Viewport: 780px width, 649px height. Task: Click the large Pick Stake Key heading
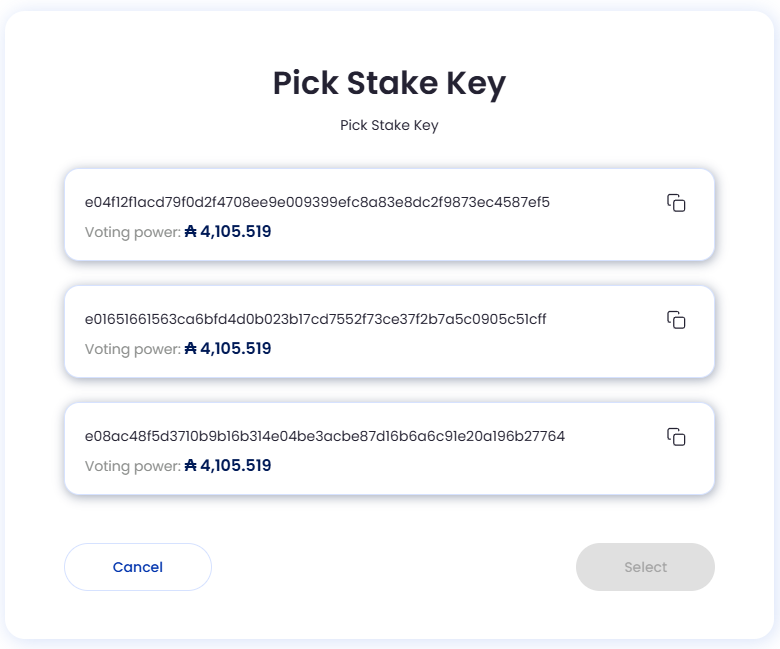point(390,83)
